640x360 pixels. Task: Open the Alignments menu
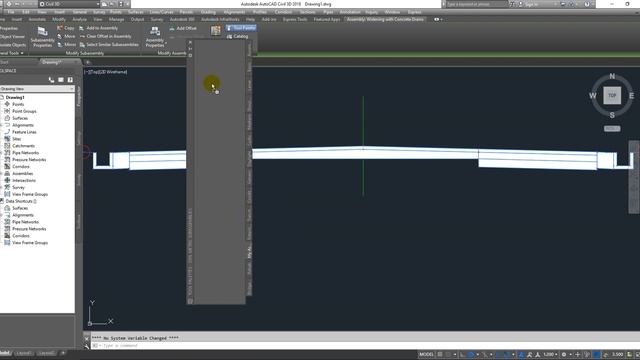click(x=234, y=12)
